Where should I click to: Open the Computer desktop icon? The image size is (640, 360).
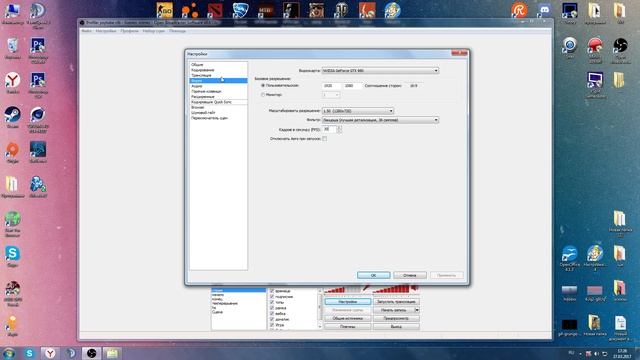tap(13, 11)
